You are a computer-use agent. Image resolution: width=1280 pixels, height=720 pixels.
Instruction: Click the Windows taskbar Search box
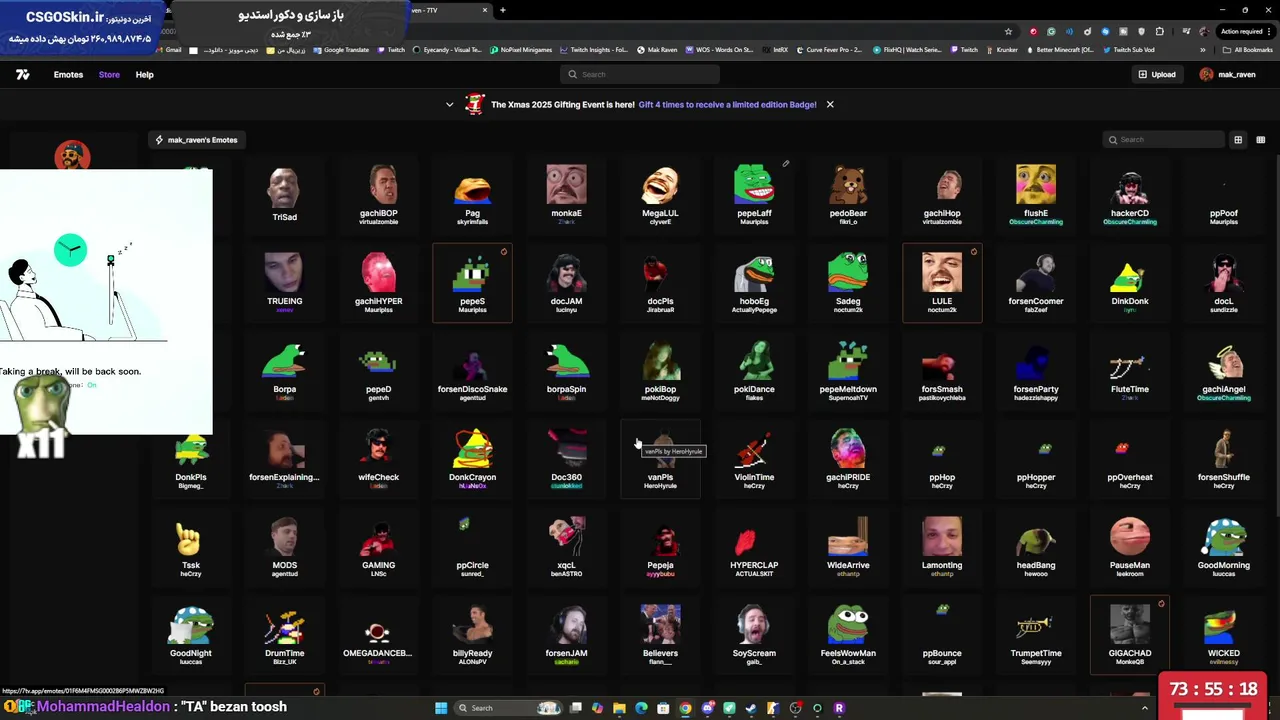[508, 708]
